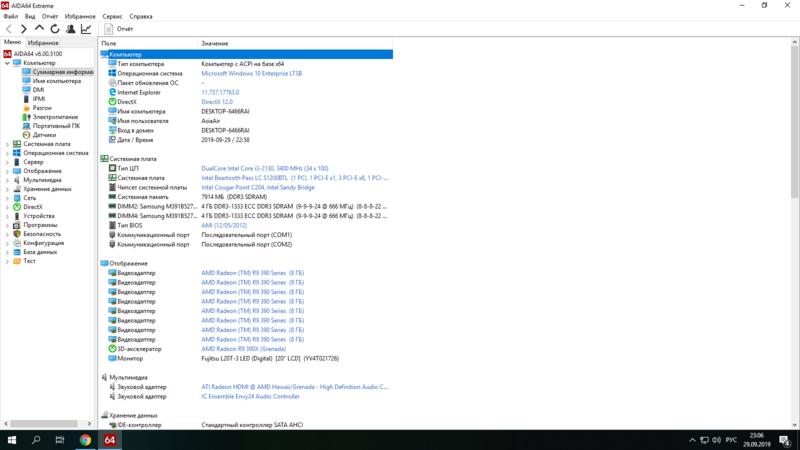Switch to the Меню sidebar tab
Image resolution: width=800 pixels, height=450 pixels.
click(x=12, y=42)
